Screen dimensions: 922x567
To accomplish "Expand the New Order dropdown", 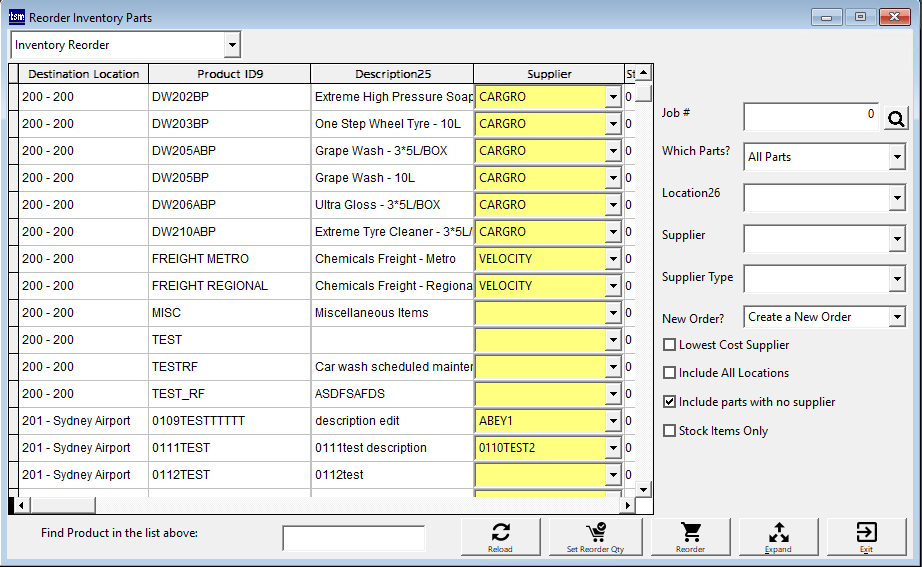I will (896, 318).
